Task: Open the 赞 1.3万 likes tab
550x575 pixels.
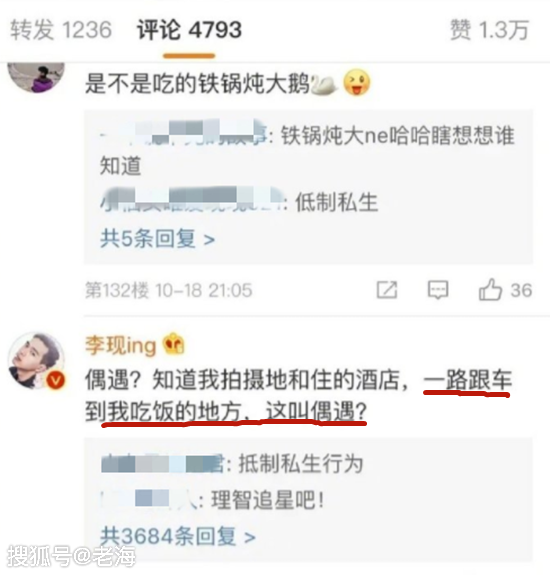Action: pos(490,30)
